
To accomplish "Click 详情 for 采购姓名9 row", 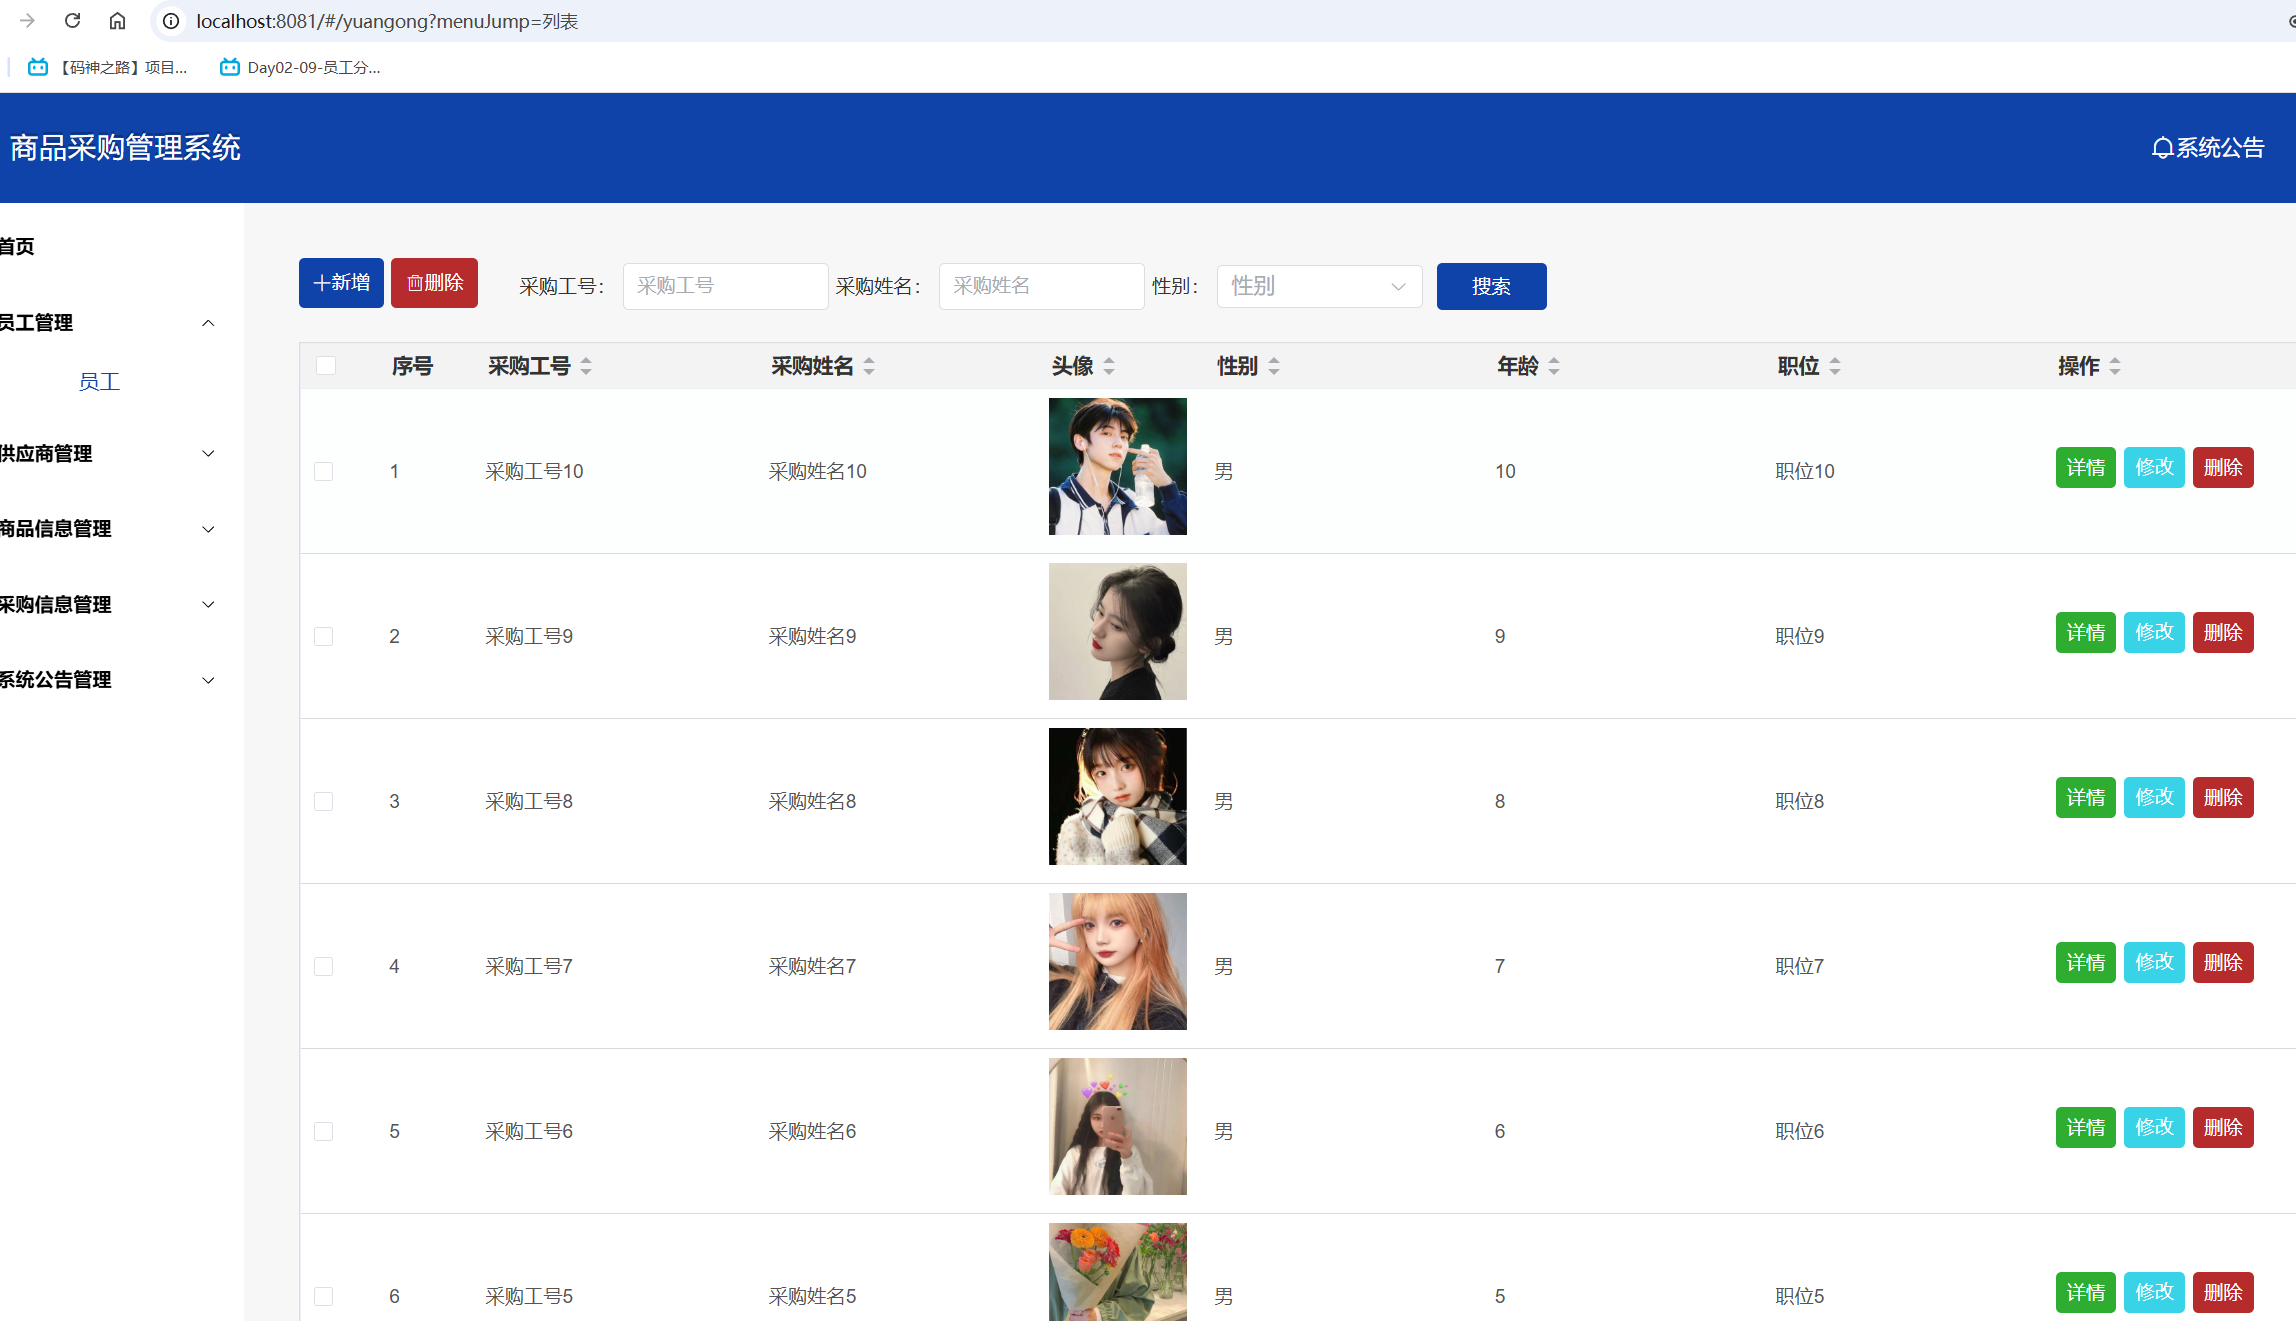I will [2085, 633].
